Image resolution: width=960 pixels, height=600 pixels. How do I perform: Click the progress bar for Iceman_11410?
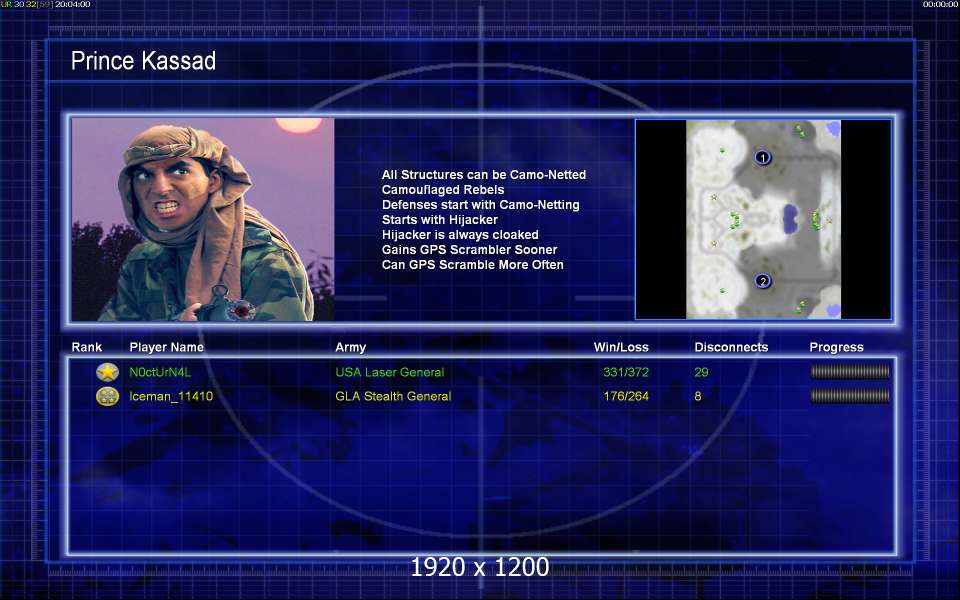850,396
